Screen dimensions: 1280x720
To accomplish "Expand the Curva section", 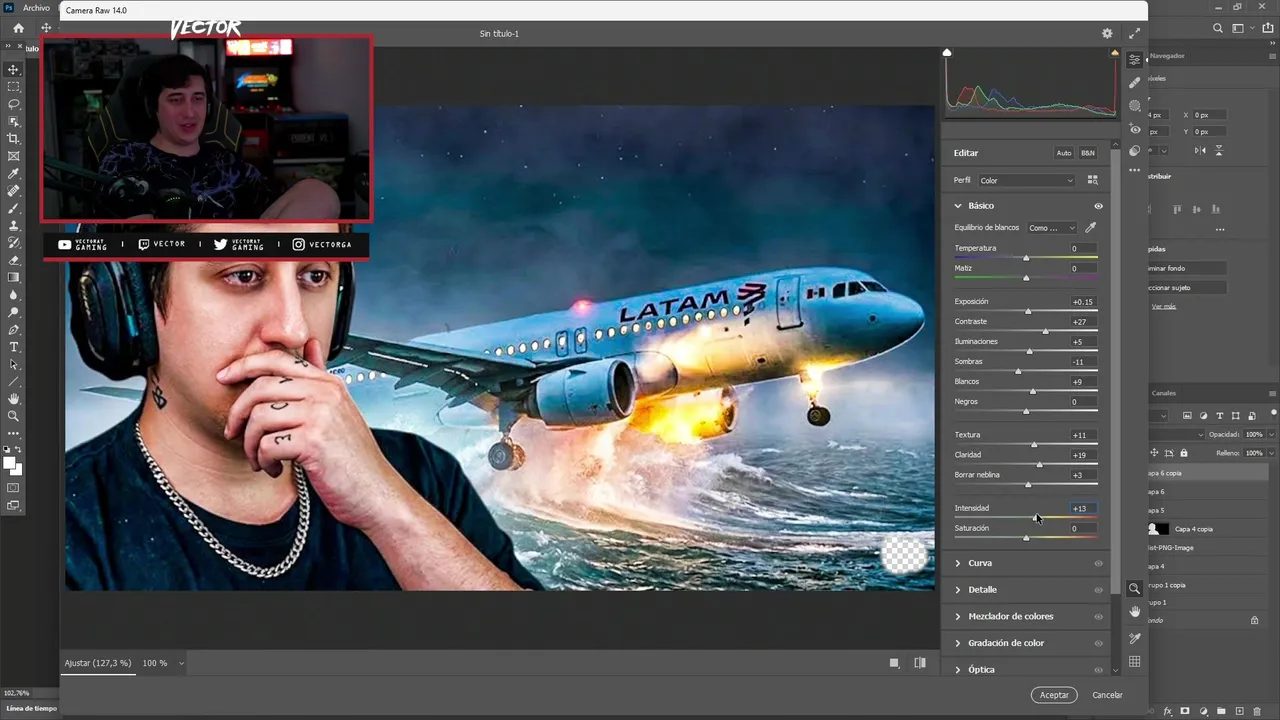I will tap(958, 563).
